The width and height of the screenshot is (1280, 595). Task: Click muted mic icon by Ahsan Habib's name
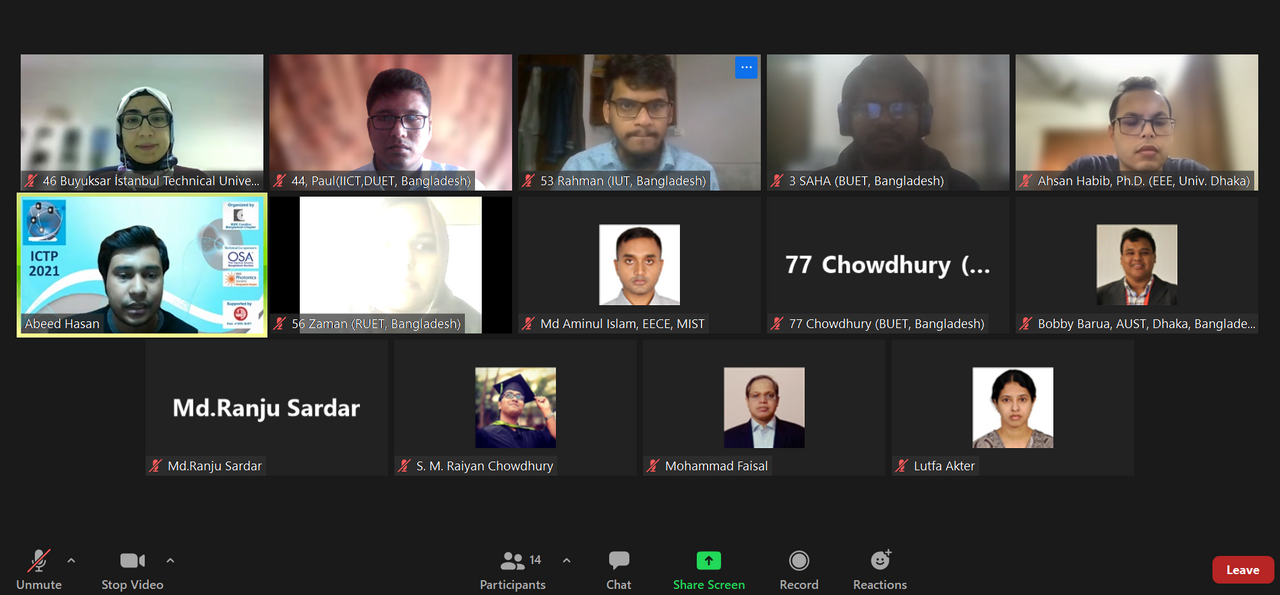pos(1026,181)
